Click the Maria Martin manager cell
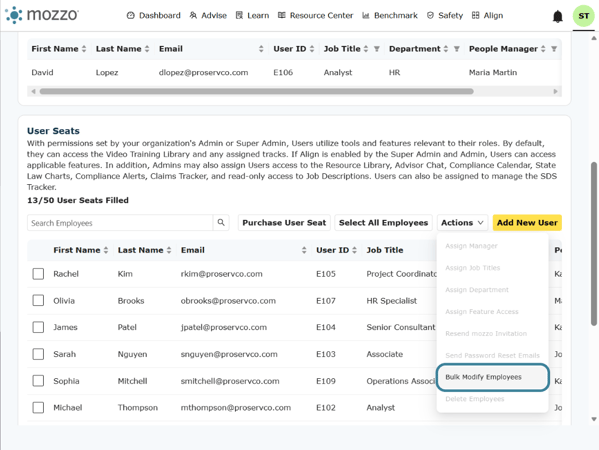 (493, 73)
